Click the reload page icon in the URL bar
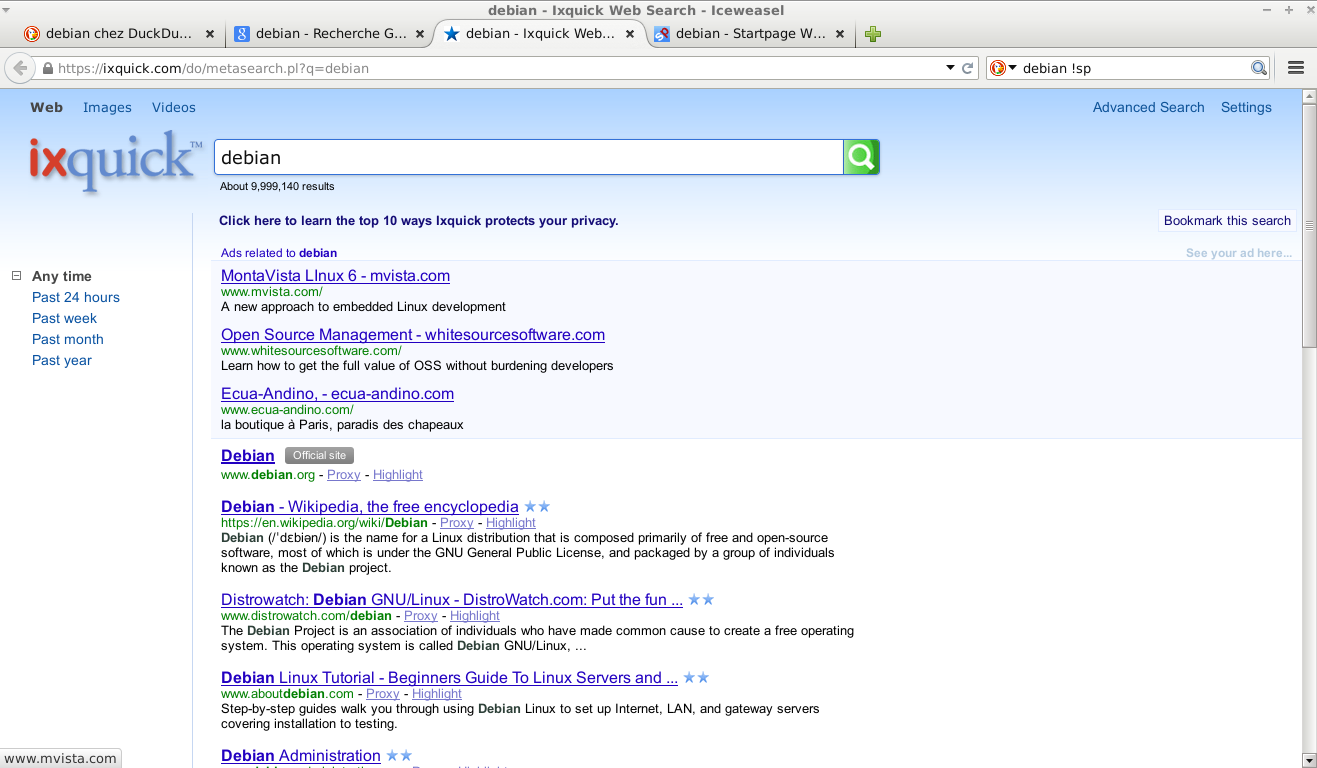1317x768 pixels. (x=967, y=68)
